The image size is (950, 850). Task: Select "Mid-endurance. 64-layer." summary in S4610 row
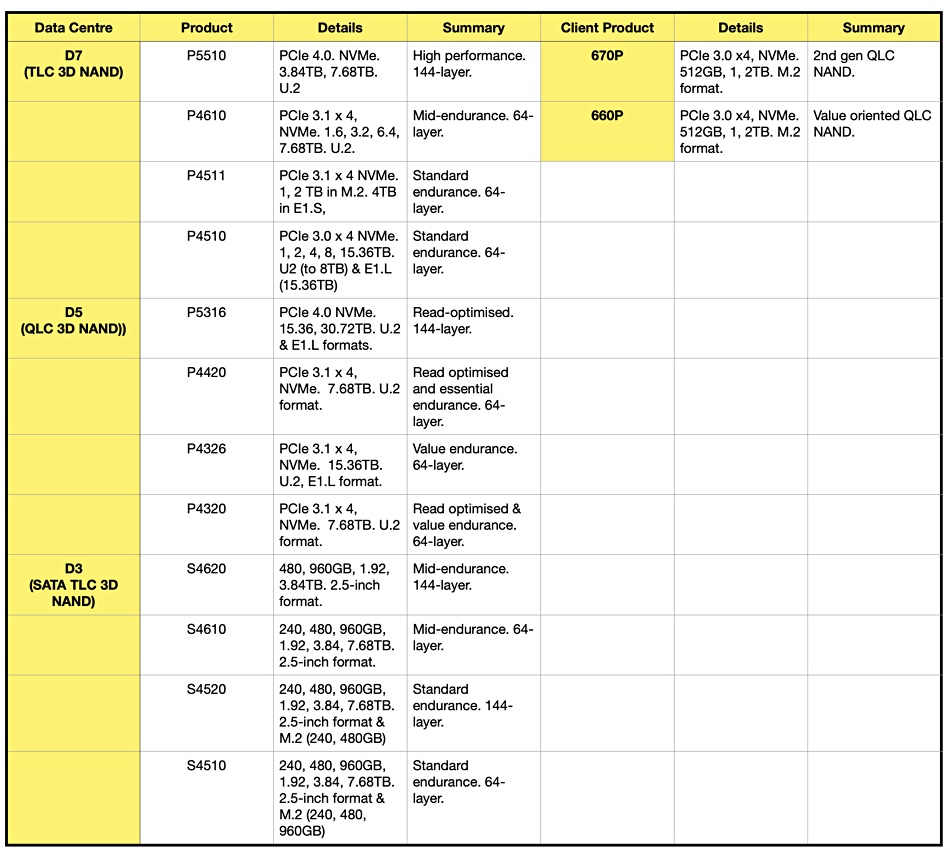point(474,645)
